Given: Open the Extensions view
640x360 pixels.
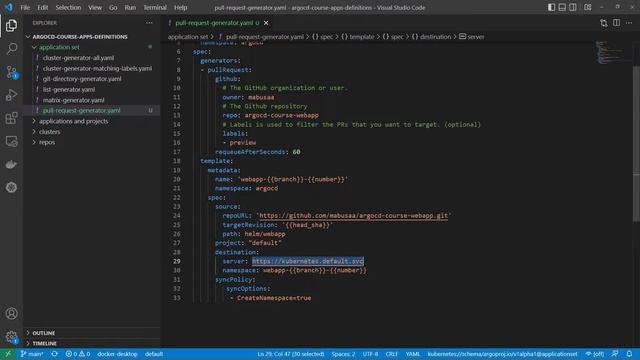Looking at the screenshot, I should [11, 118].
